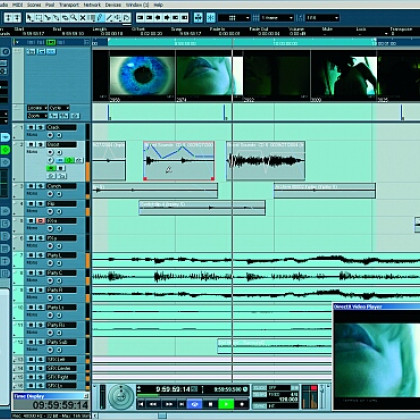Open the Transport menu
This screenshot has height=420, width=420.
coord(69,5)
